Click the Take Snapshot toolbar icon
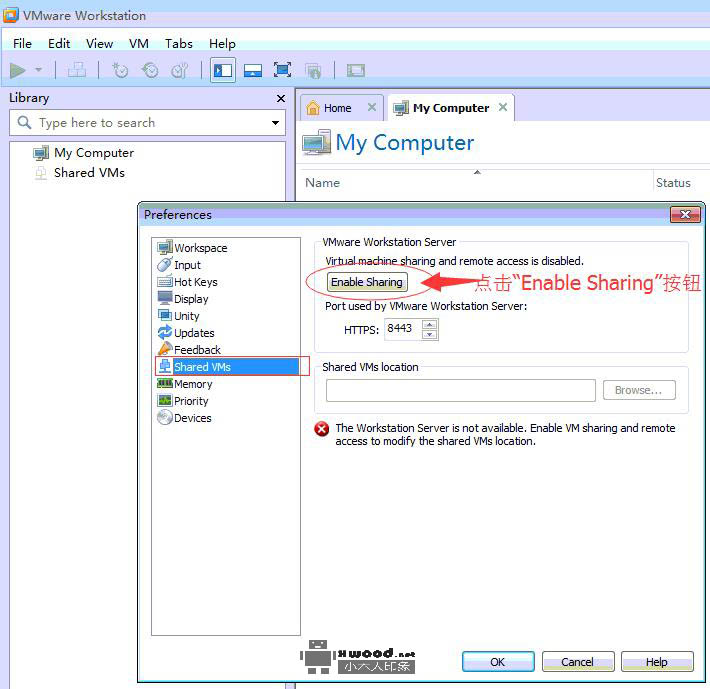This screenshot has width=710, height=689. click(x=120, y=71)
